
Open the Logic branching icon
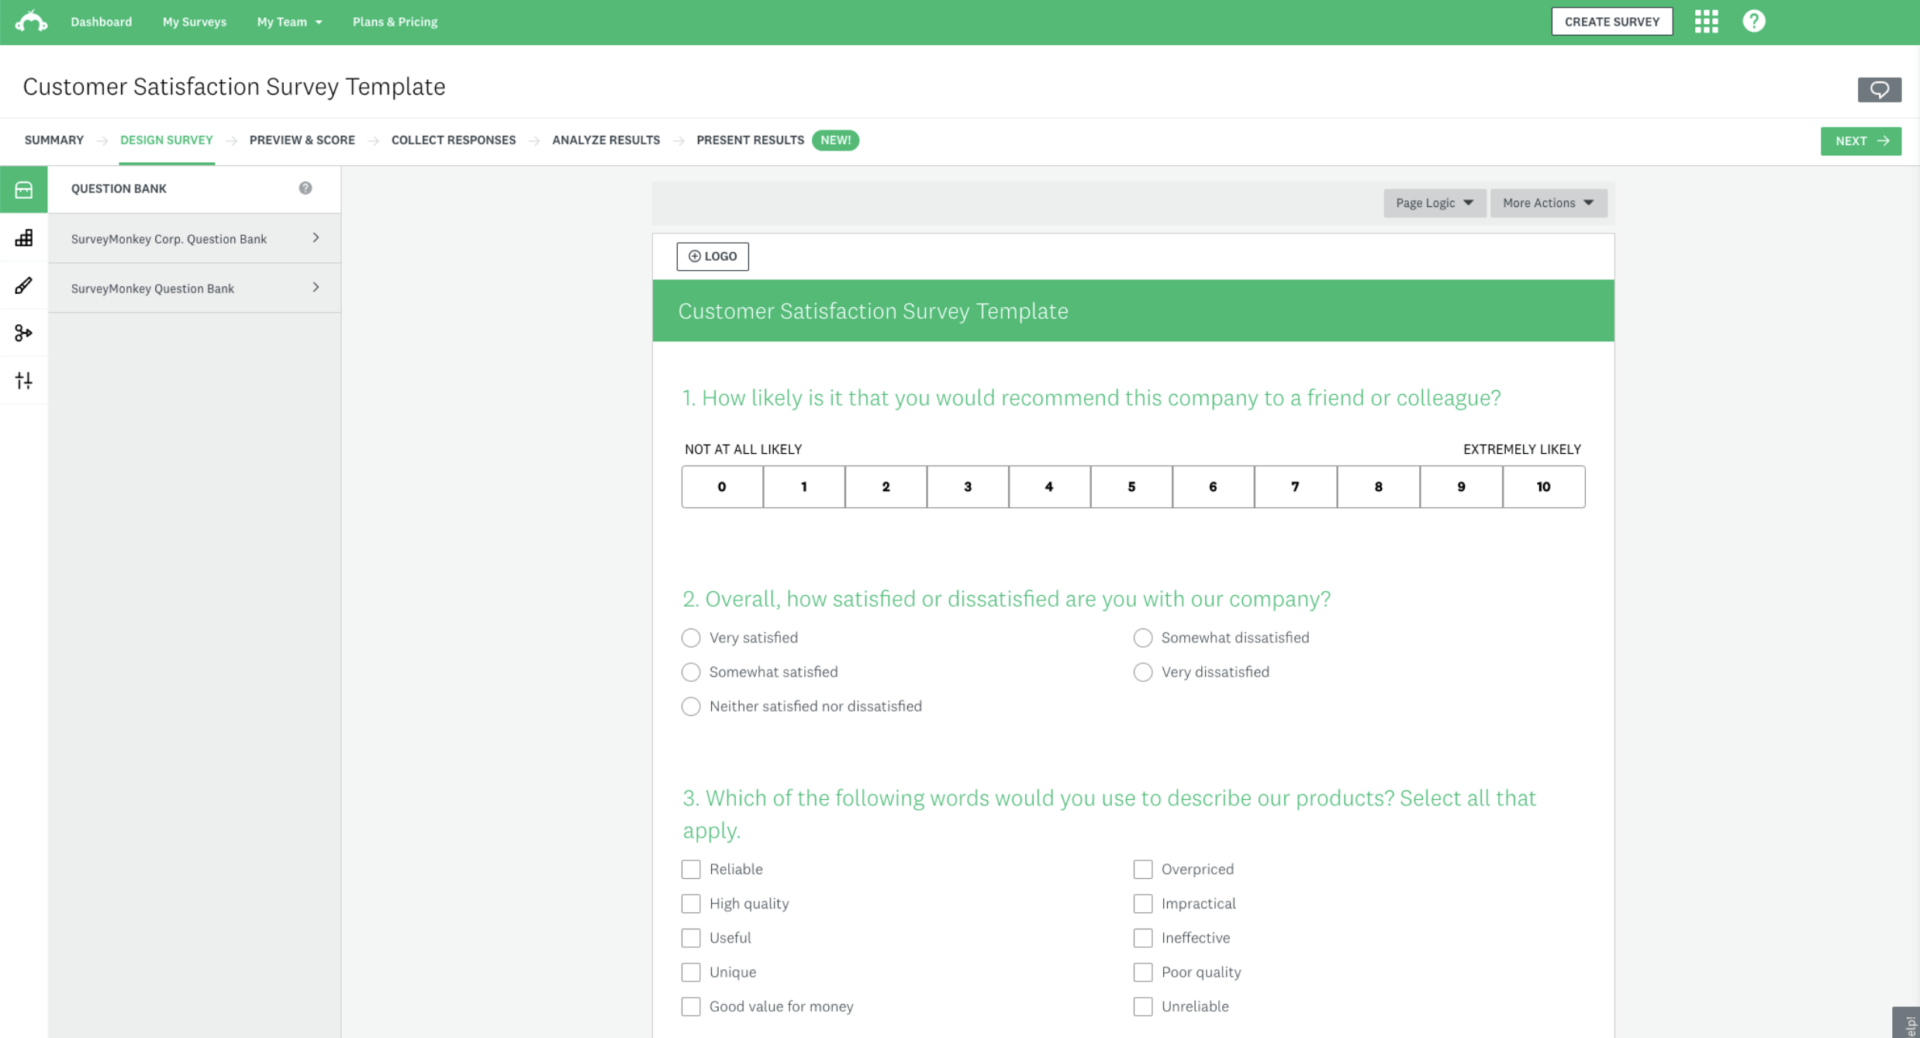pyautogui.click(x=24, y=333)
